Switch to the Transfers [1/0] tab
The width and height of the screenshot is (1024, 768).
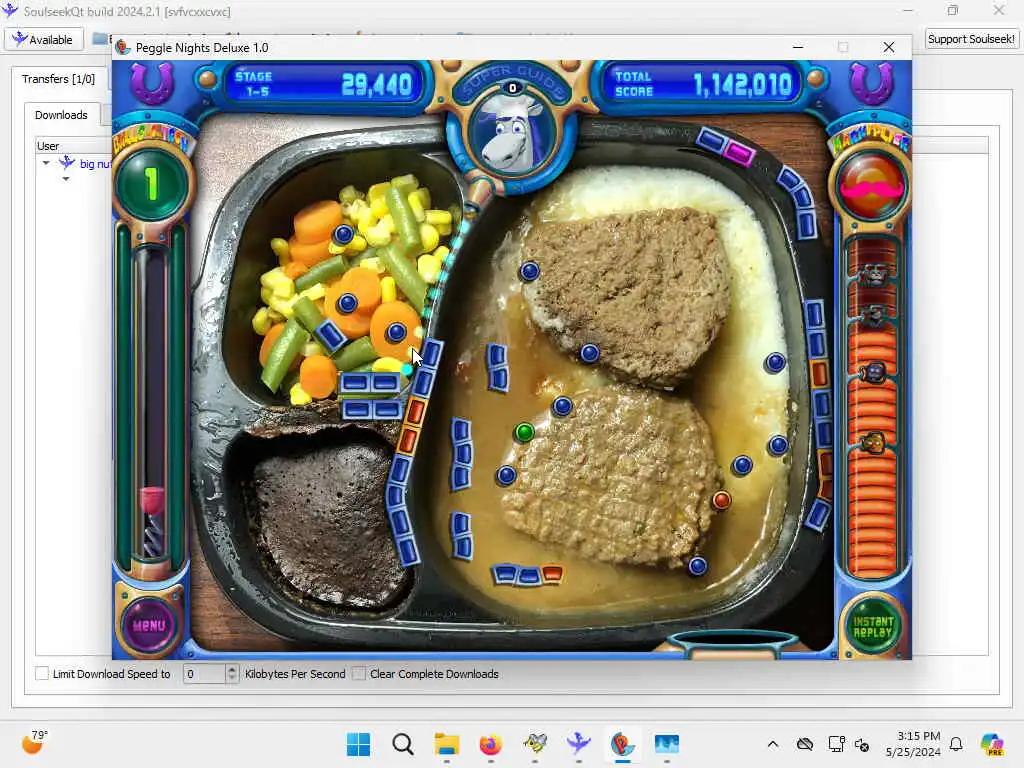click(x=58, y=79)
